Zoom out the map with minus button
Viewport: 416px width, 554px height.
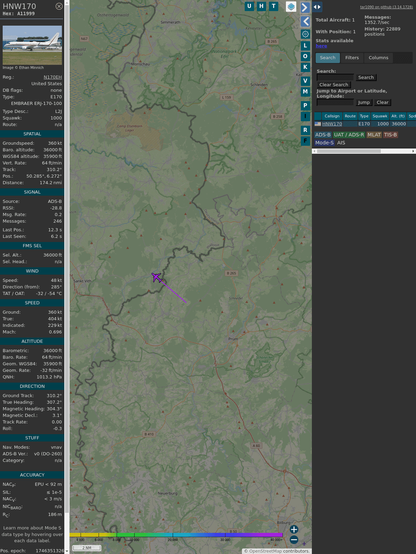point(294,540)
